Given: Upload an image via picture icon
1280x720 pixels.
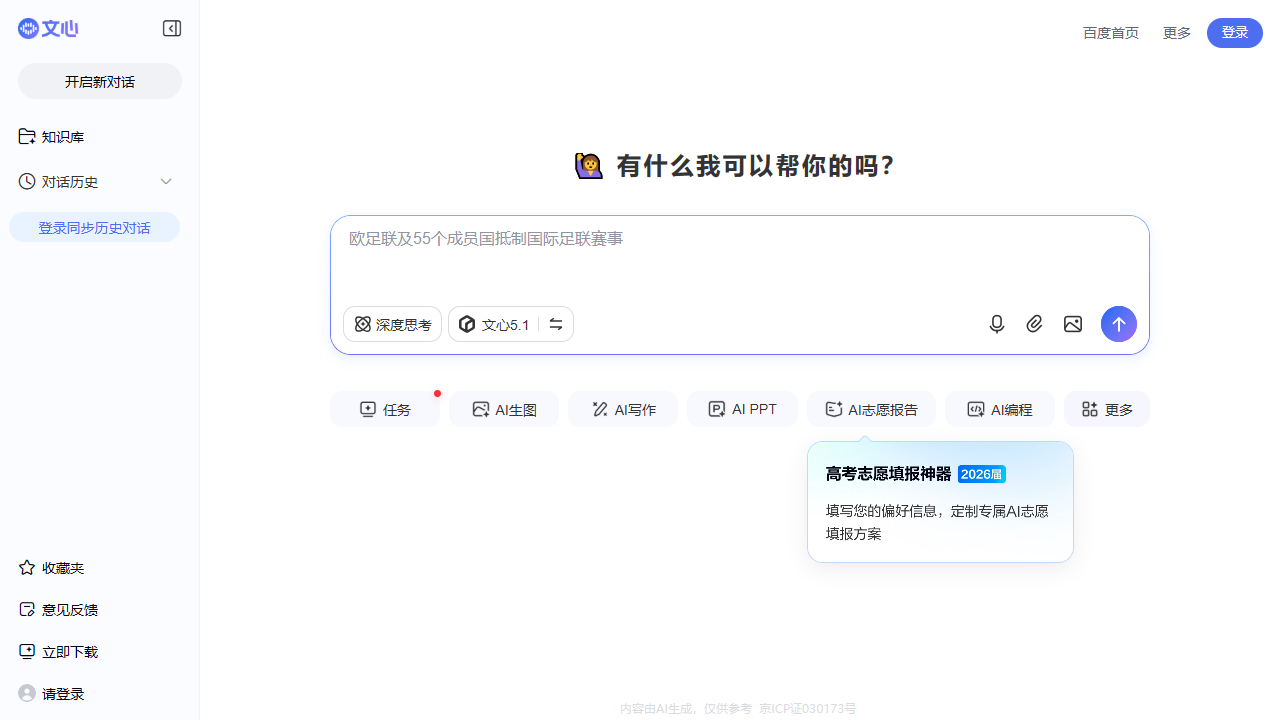Looking at the screenshot, I should tap(1073, 324).
